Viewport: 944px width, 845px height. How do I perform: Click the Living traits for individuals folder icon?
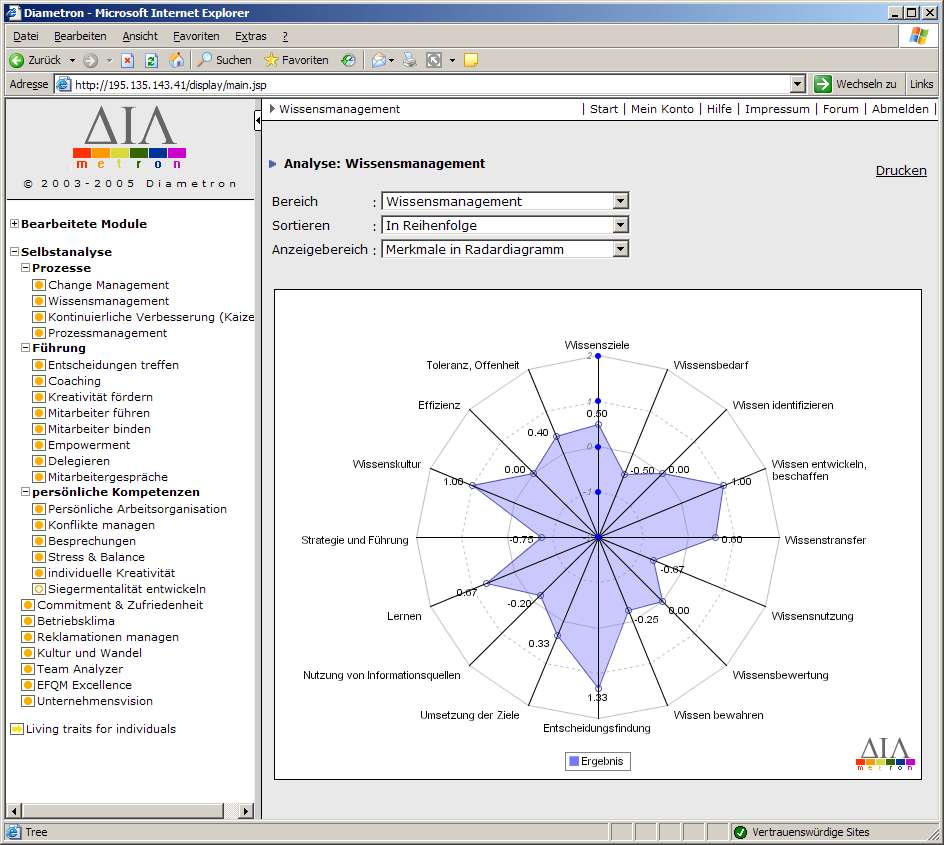tap(17, 729)
